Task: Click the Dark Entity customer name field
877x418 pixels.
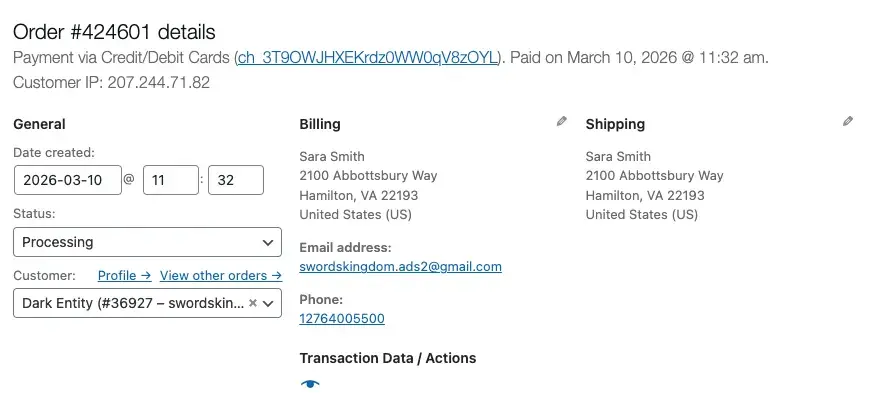Action: point(130,303)
